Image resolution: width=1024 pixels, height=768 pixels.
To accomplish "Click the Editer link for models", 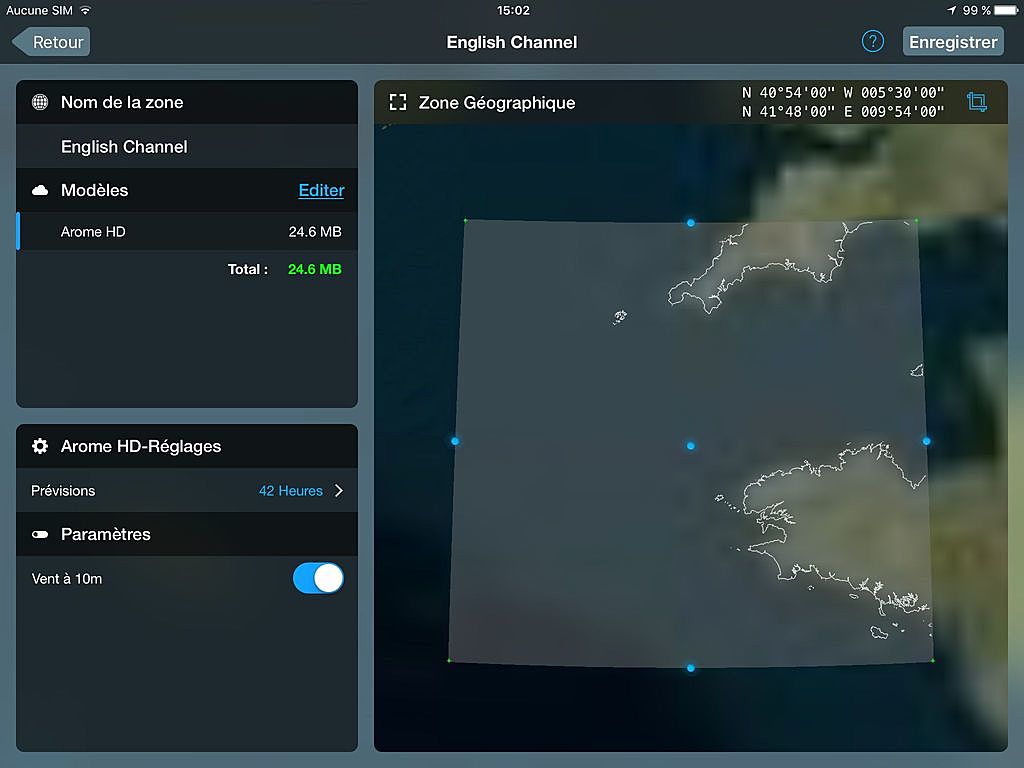I will [321, 190].
